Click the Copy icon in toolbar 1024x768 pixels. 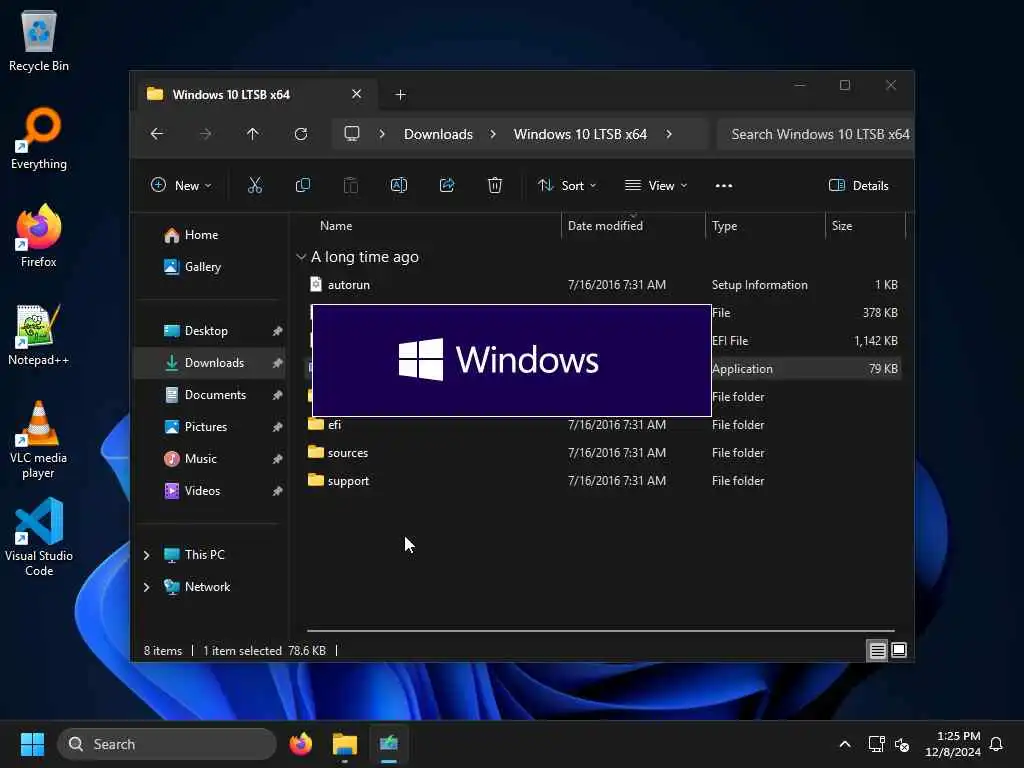click(303, 185)
